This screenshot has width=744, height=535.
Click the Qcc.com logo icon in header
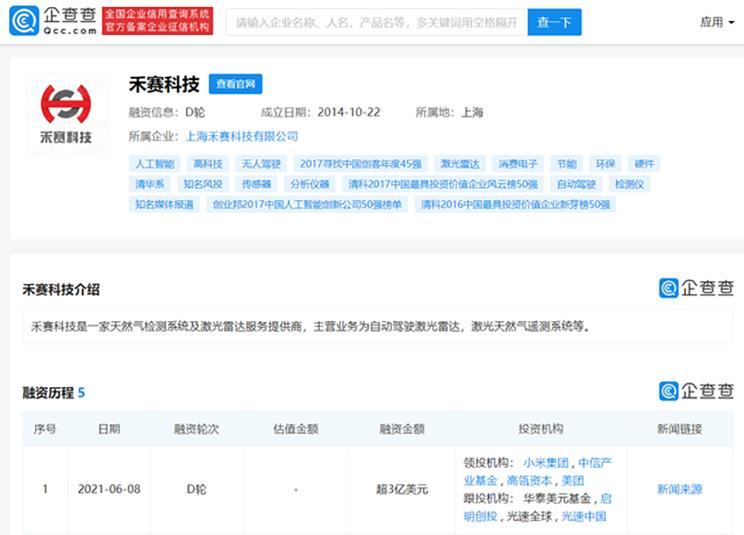tap(24, 21)
